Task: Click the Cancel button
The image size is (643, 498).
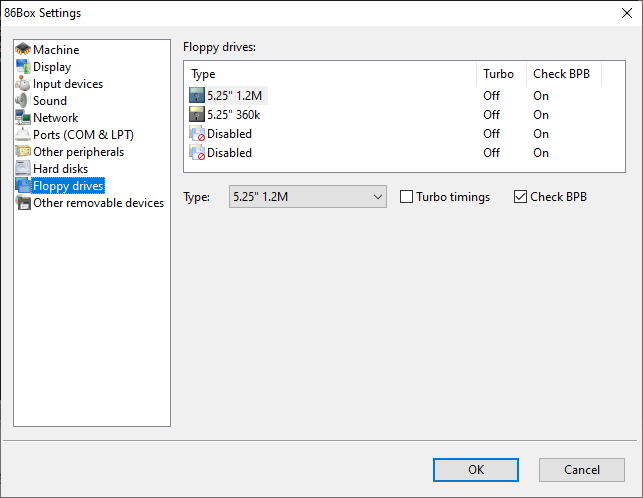Action: click(581, 470)
